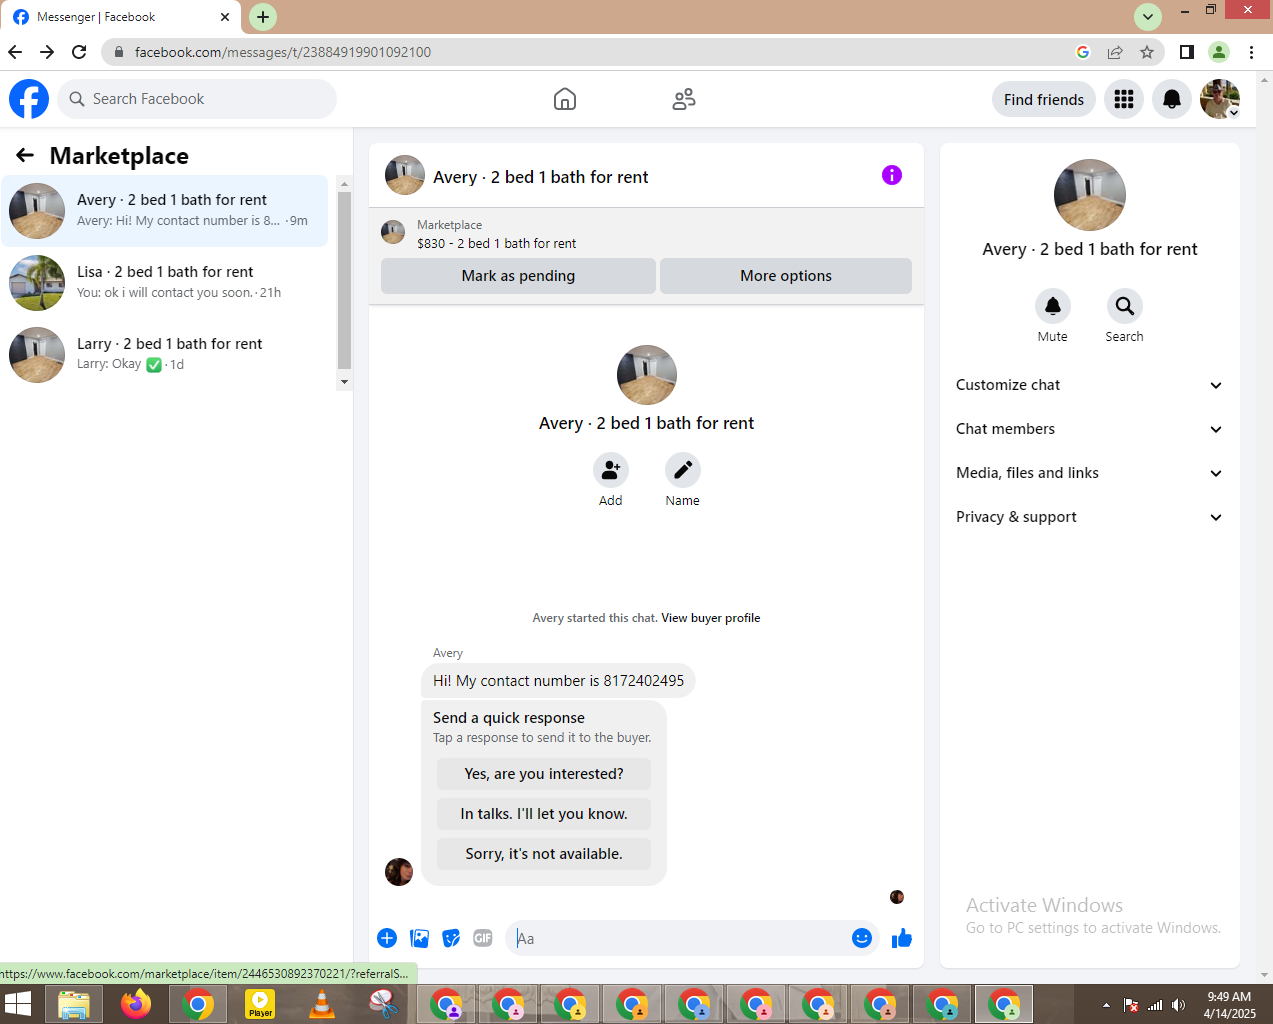This screenshot has width=1273, height=1024.
Task: Share this page icon in address bar
Action: (x=1115, y=52)
